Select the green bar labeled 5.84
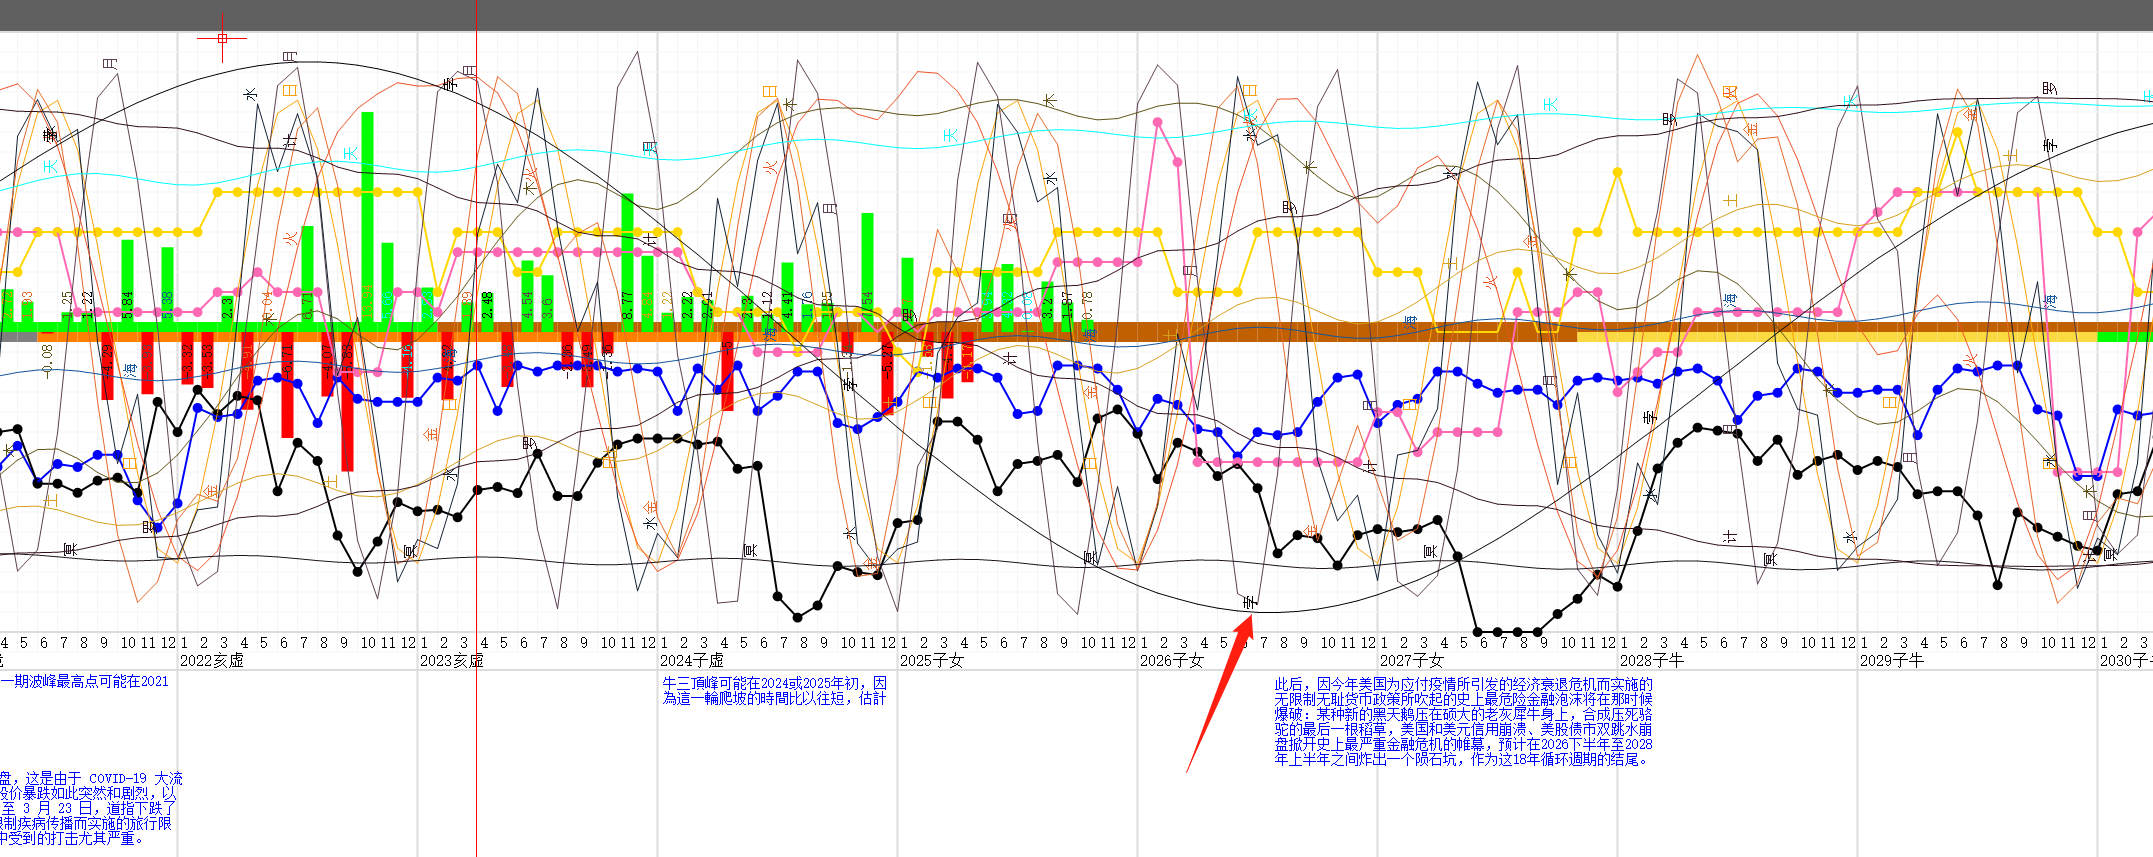The image size is (2153, 857). click(x=127, y=280)
